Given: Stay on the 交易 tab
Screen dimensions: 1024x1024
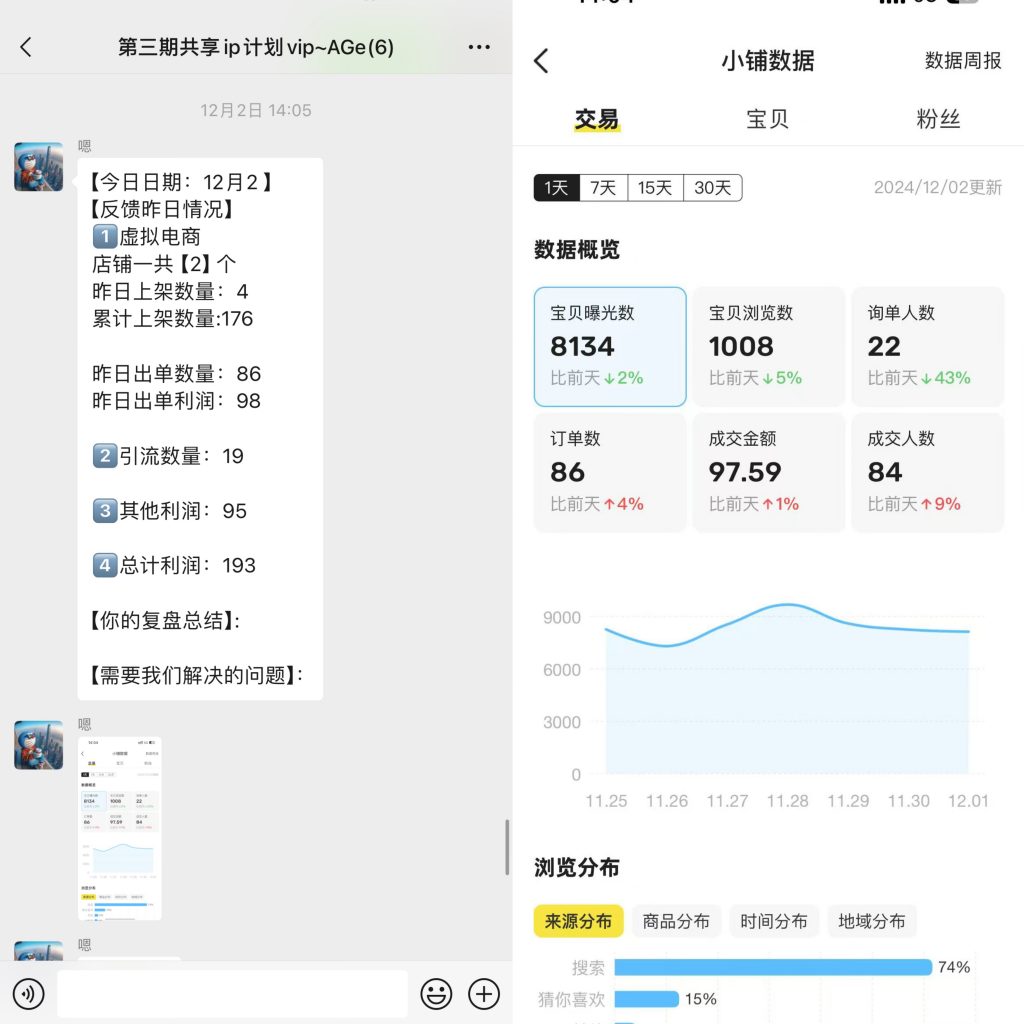Looking at the screenshot, I should coord(597,117).
